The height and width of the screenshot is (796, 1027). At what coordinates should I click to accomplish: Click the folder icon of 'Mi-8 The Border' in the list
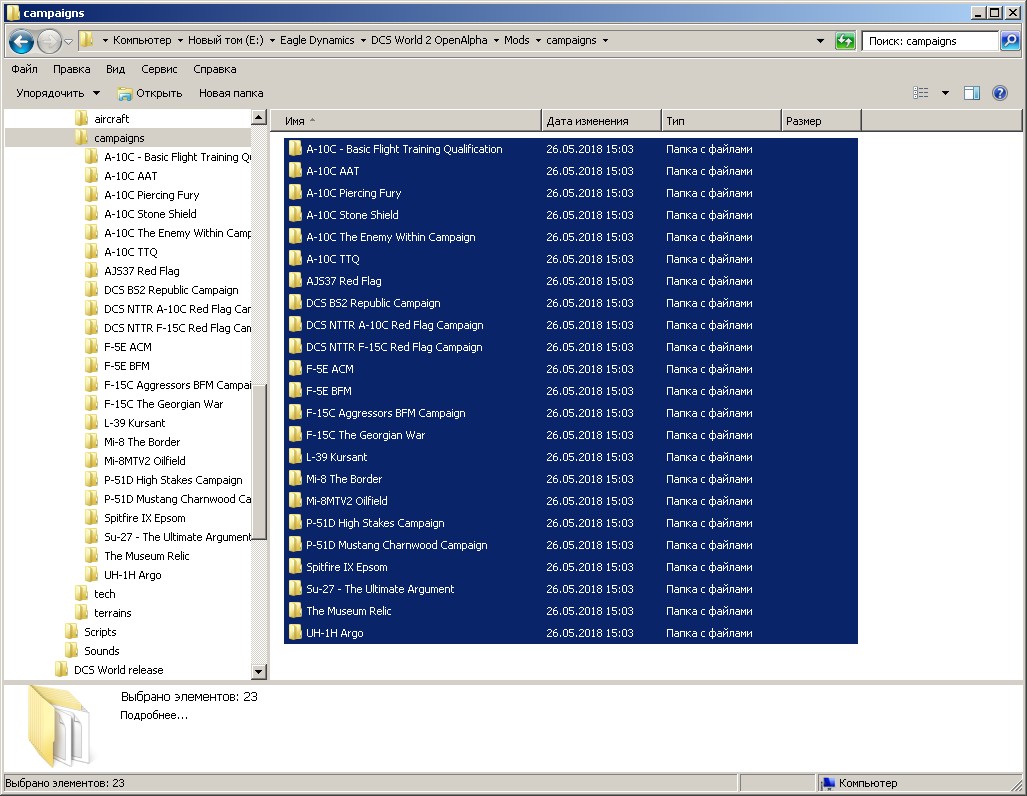click(x=295, y=479)
